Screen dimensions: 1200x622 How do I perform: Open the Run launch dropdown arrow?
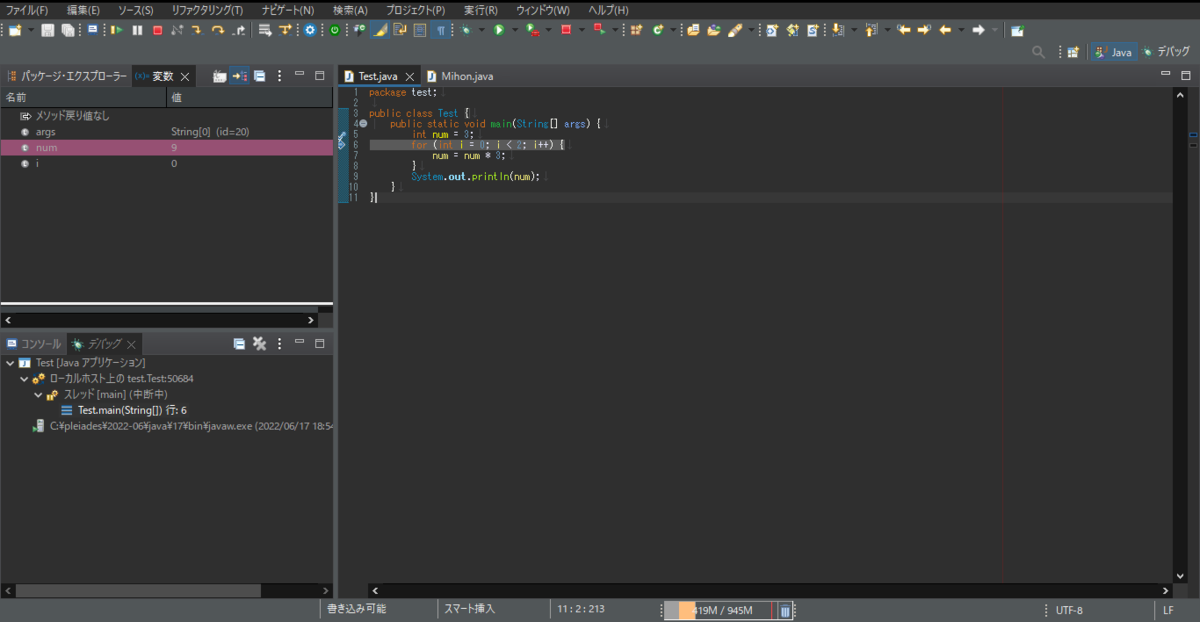(514, 30)
